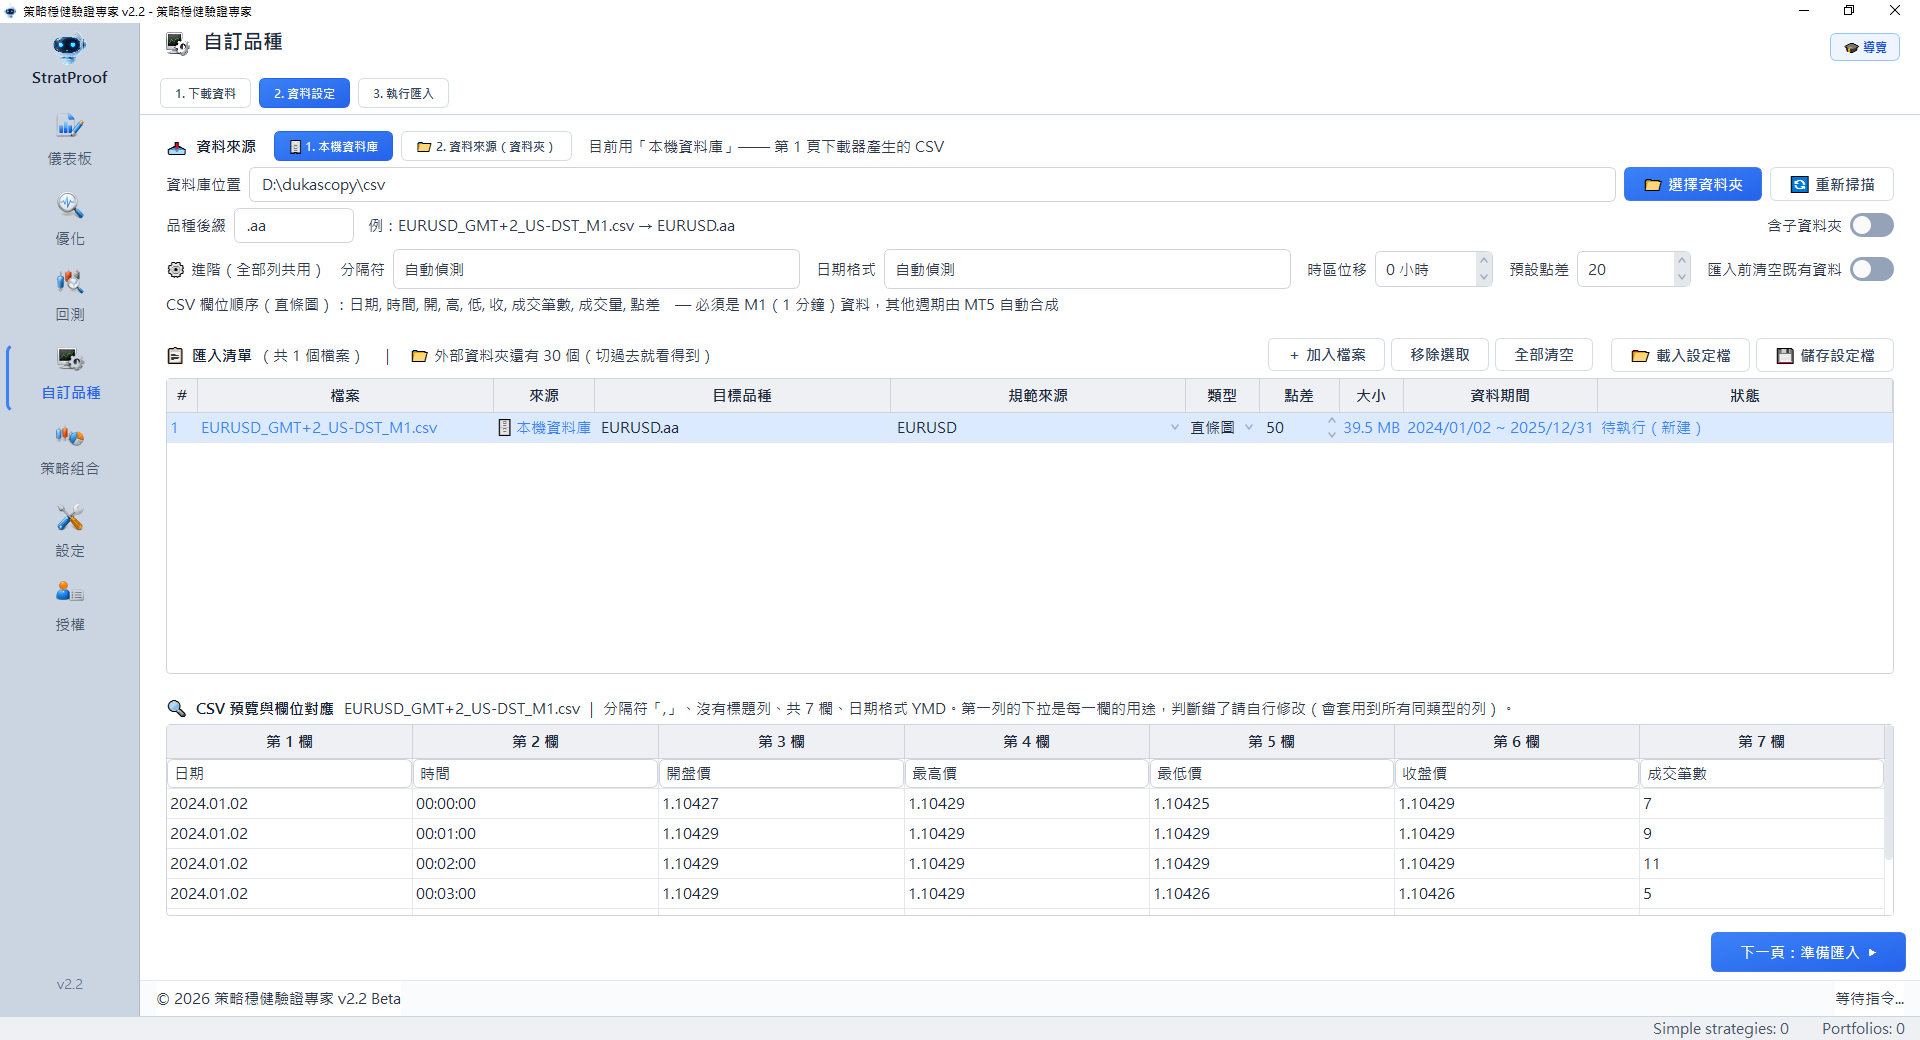Open the 第 3 欄 開盤價 column dropdown

click(782, 774)
